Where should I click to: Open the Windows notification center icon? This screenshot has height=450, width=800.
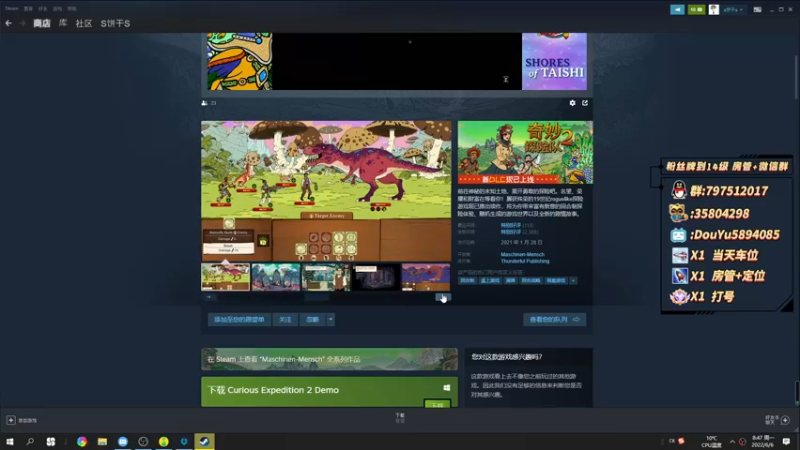click(x=786, y=441)
